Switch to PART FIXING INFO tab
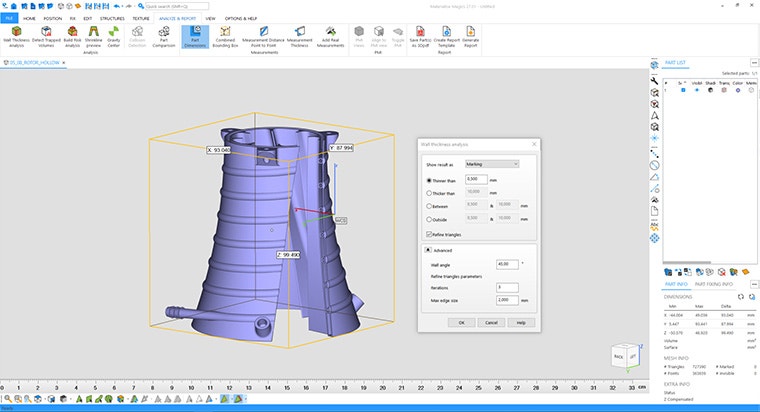Viewport: 760px width, 412px height. click(x=713, y=284)
